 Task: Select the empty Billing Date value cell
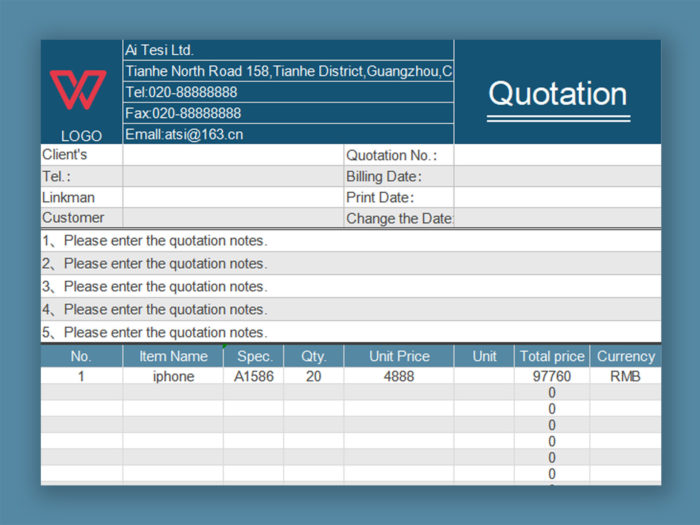click(557, 176)
